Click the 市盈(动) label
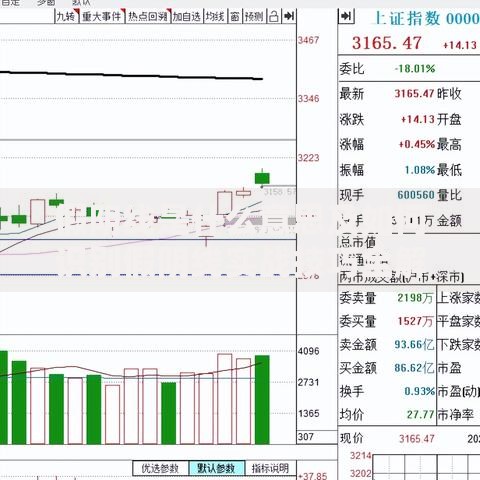 458,391
